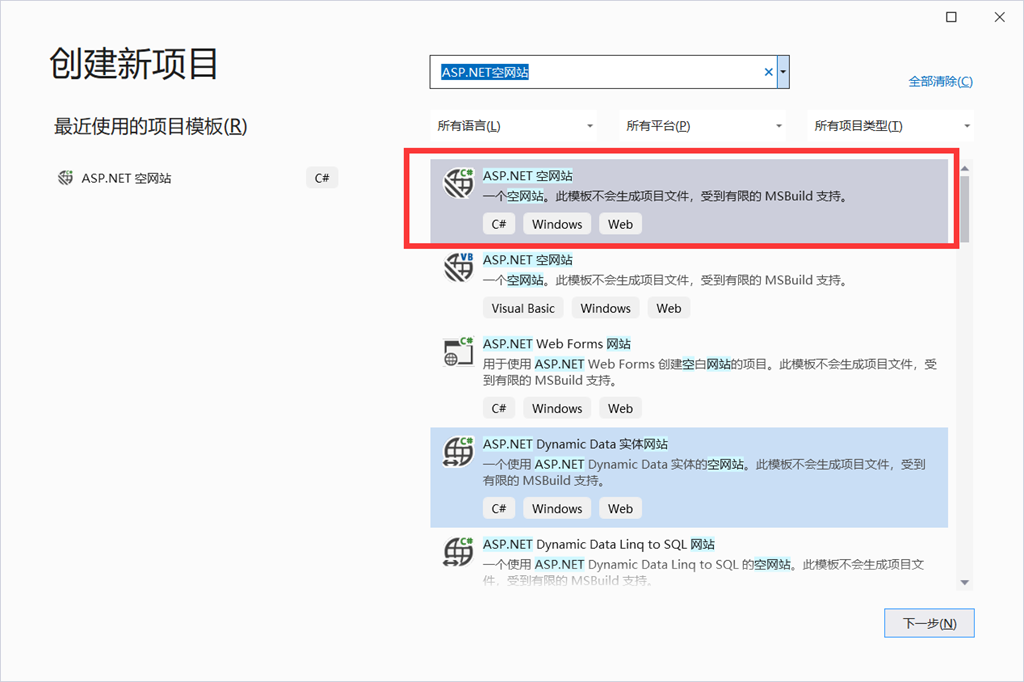Open the 所有项目类型 project type dropdown
Screen dimensions: 1024x682
click(892, 126)
